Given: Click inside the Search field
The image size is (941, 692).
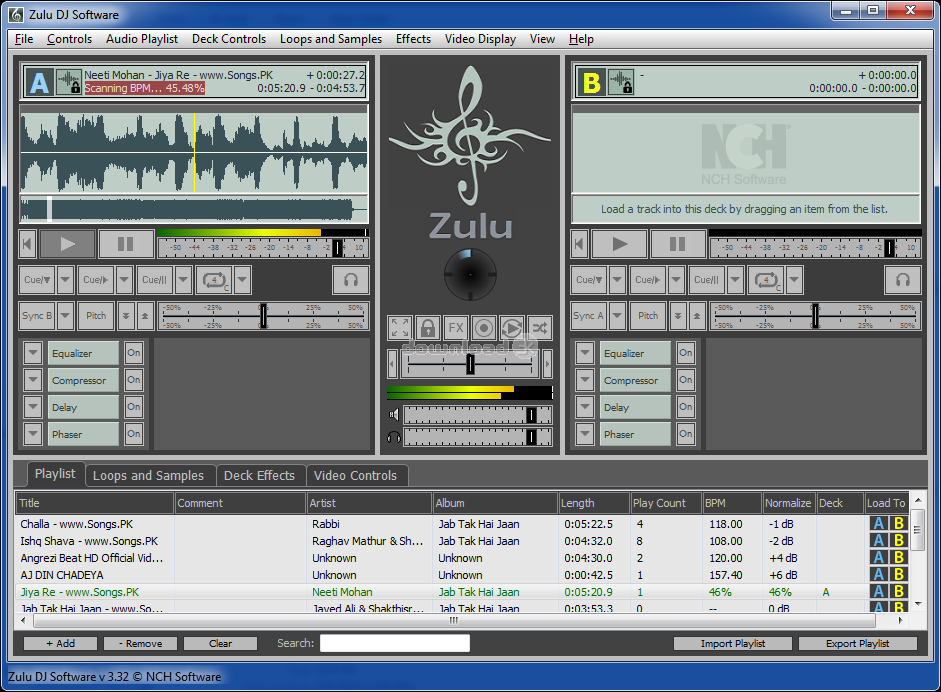Looking at the screenshot, I should tap(393, 643).
